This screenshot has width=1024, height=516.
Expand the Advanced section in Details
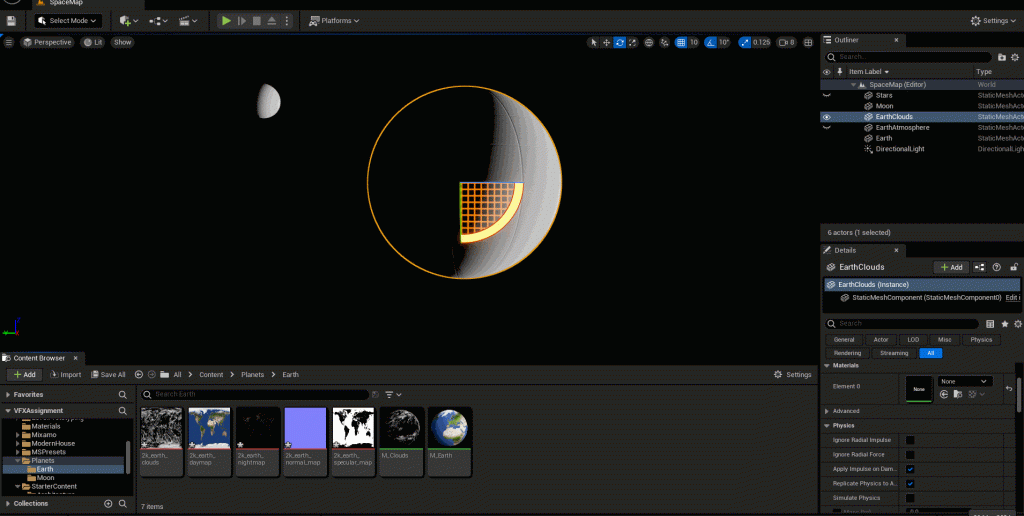(x=846, y=411)
